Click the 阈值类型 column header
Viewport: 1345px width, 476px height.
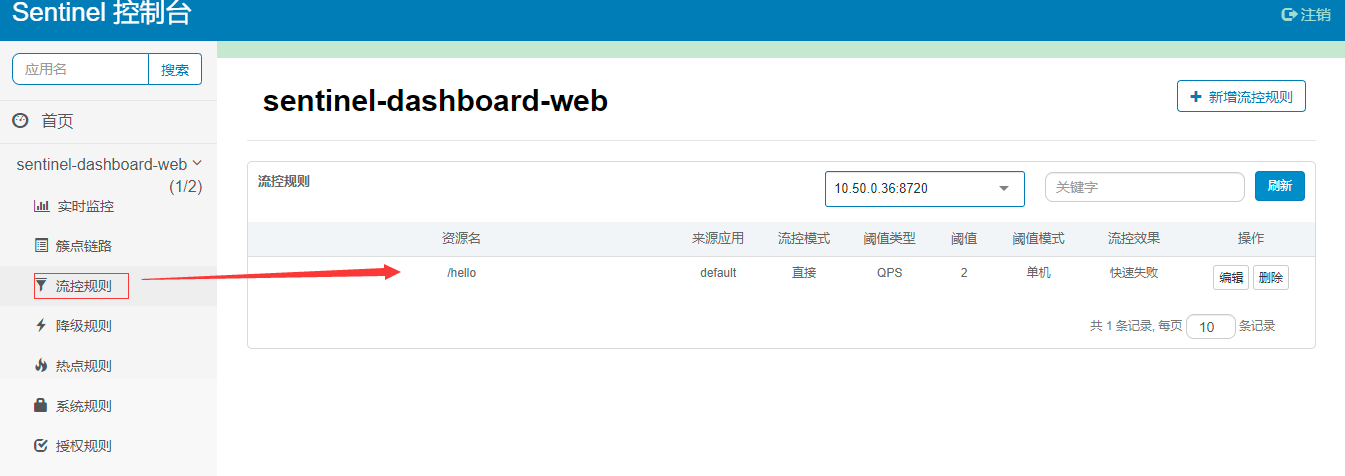click(889, 238)
